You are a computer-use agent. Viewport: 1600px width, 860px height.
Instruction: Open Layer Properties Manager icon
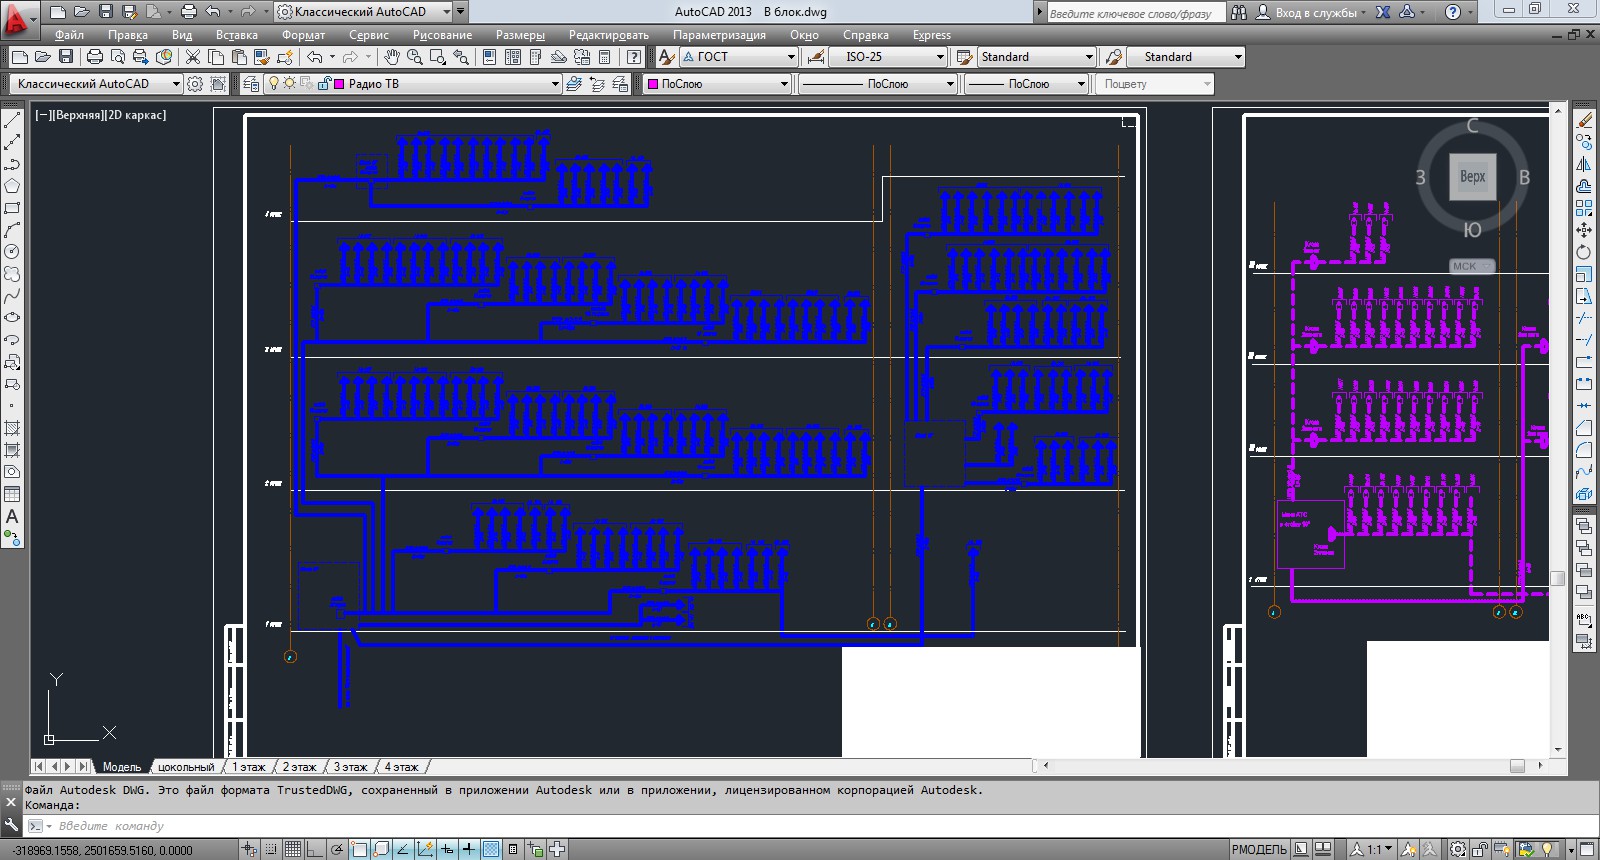pyautogui.click(x=250, y=84)
